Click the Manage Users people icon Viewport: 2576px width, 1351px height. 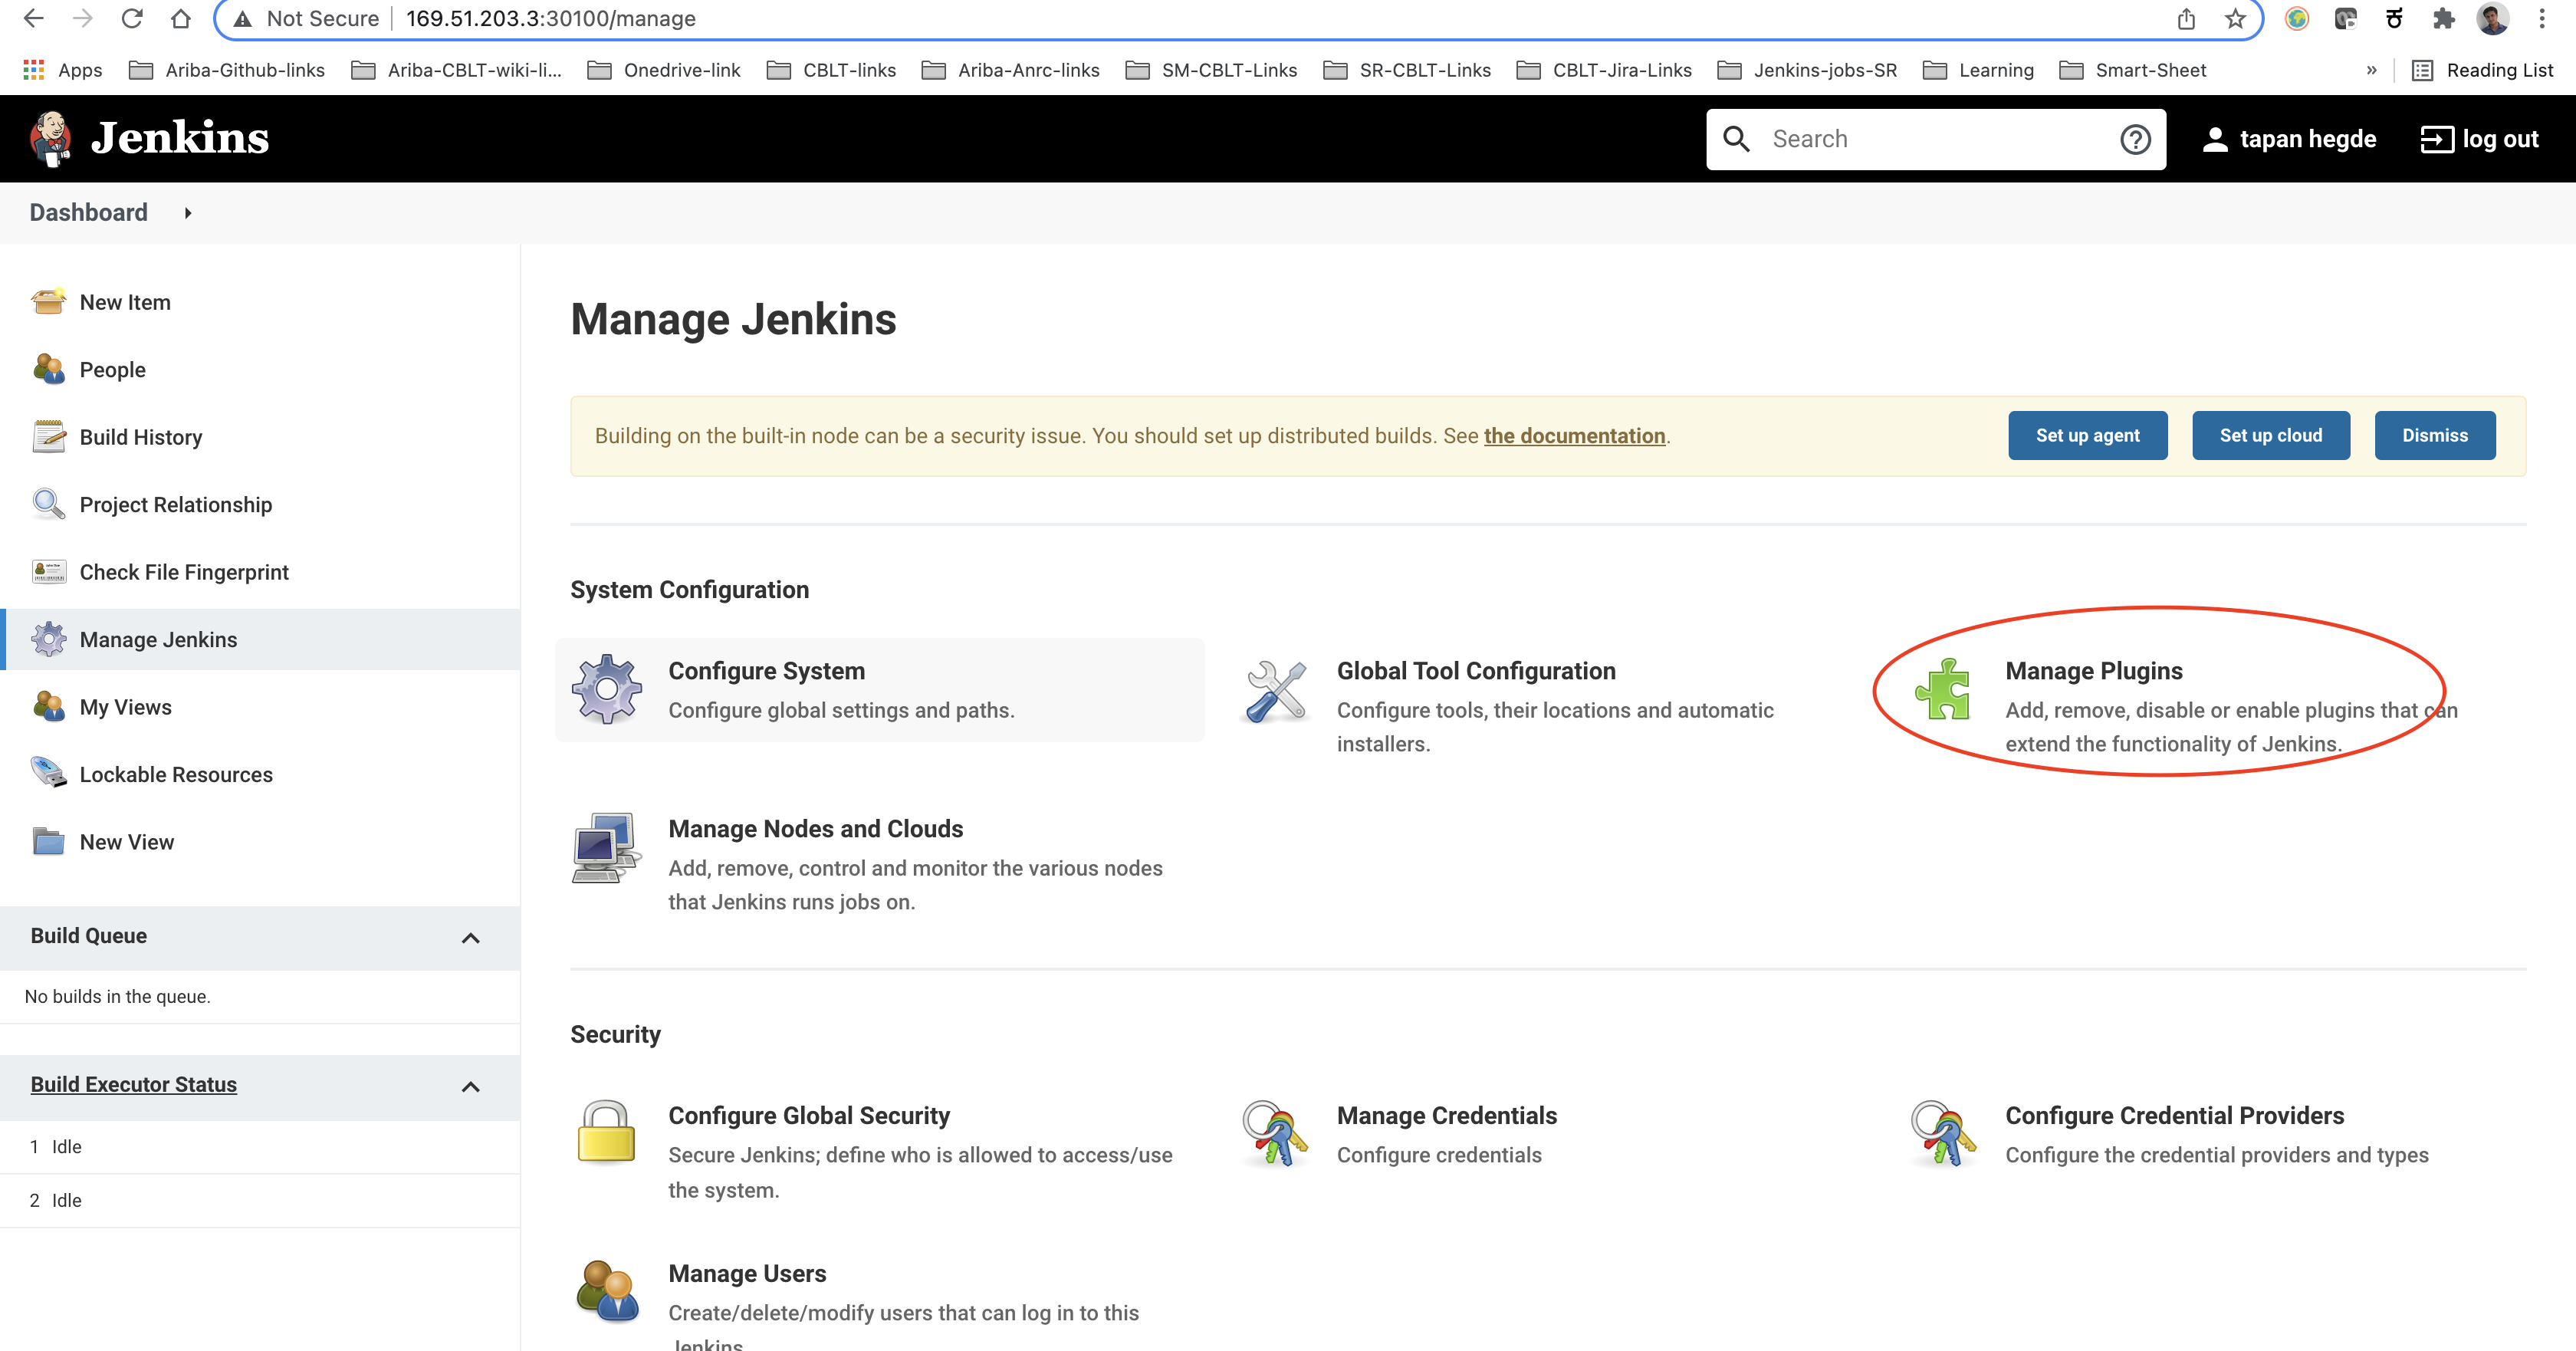tap(606, 1290)
